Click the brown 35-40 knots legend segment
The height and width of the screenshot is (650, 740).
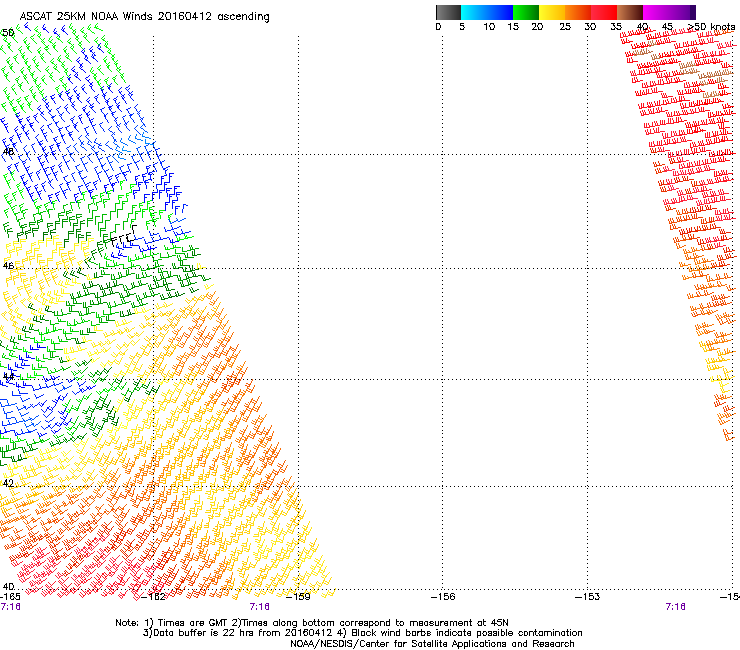(x=630, y=12)
